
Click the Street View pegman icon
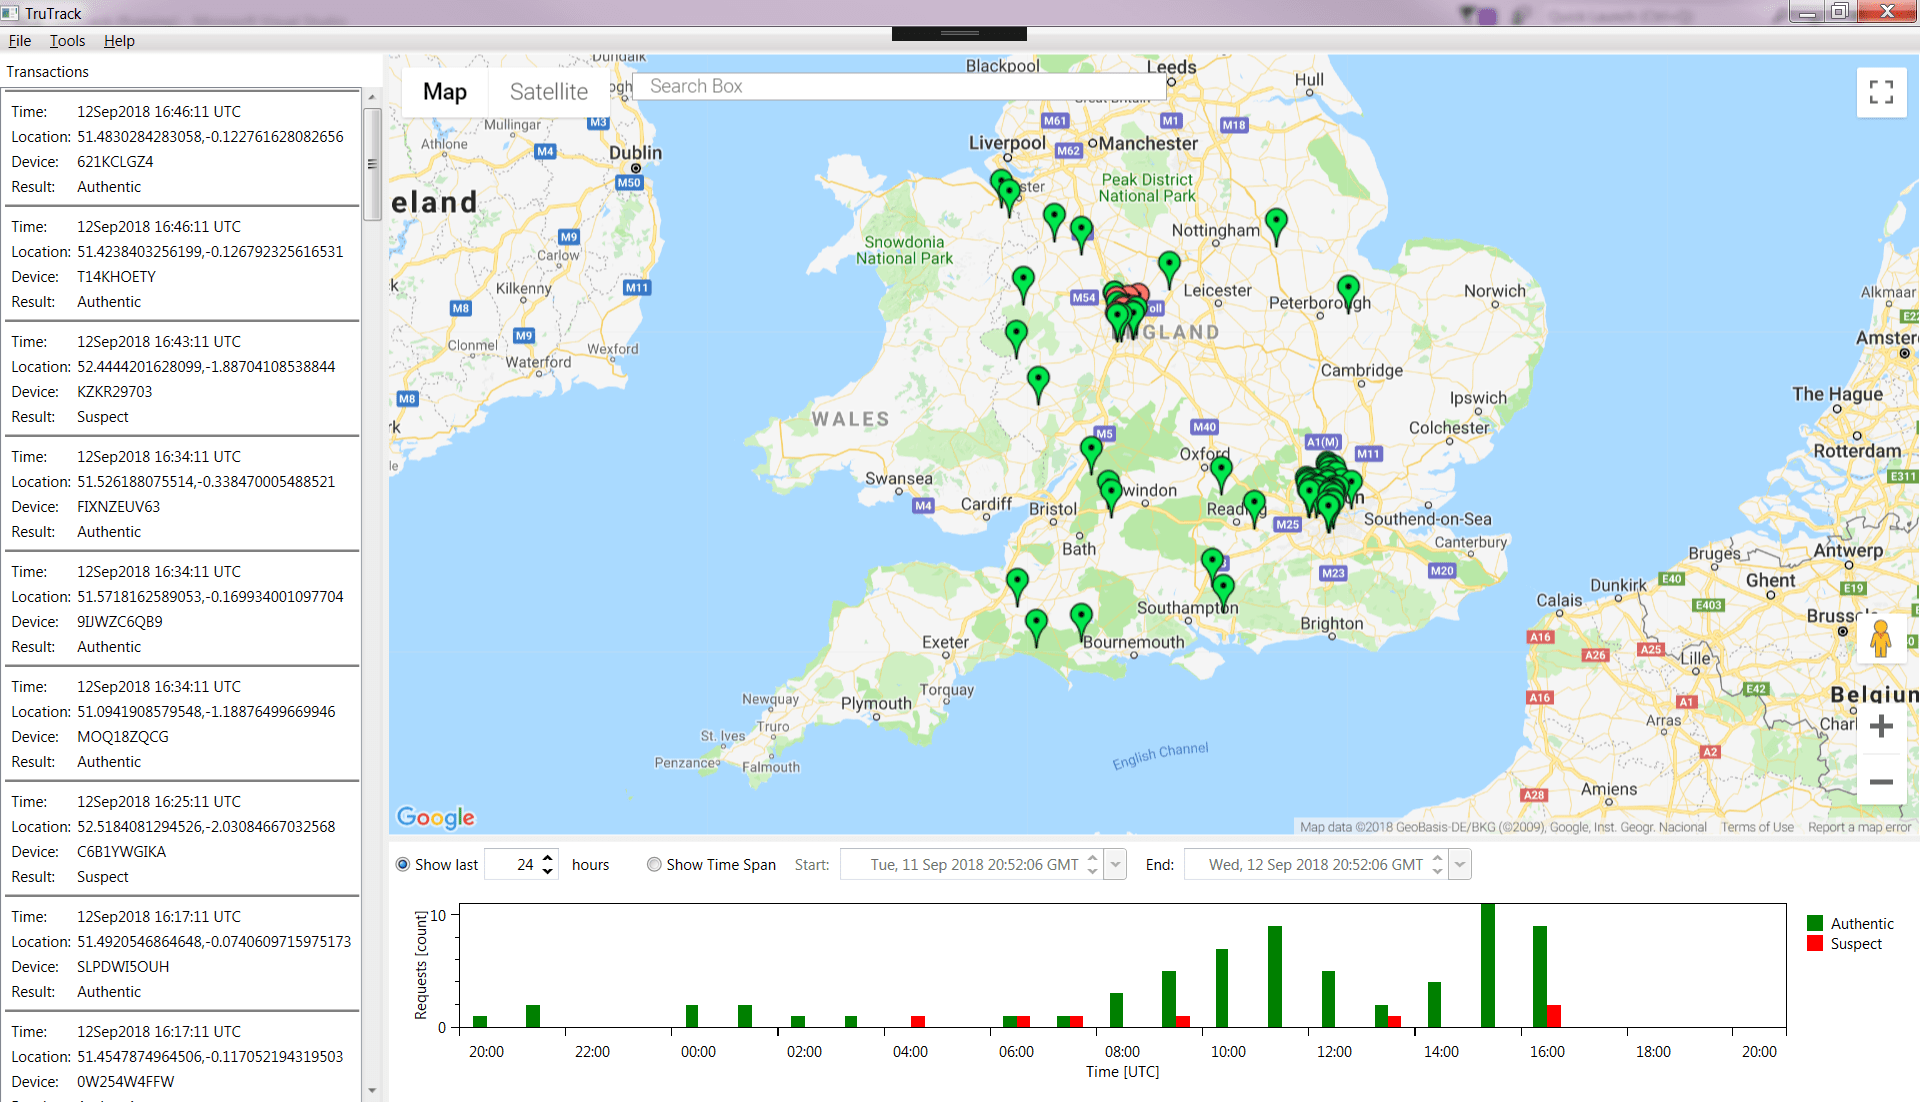click(x=1880, y=639)
